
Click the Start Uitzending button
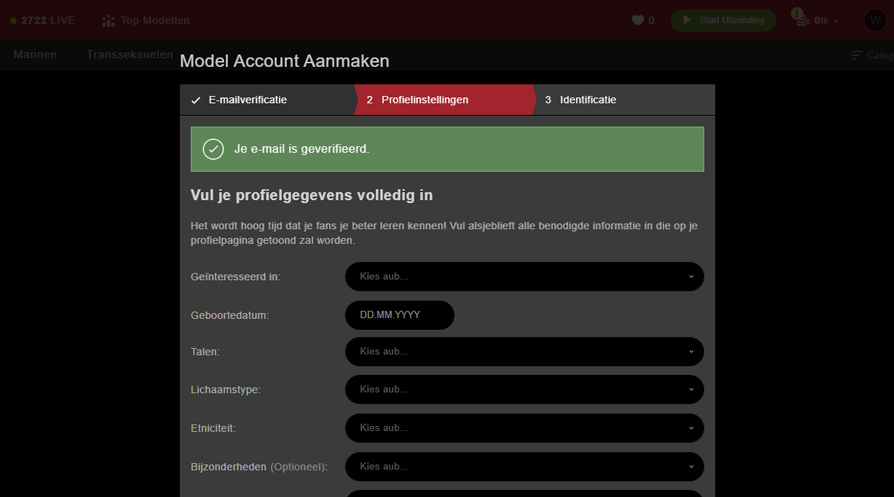(723, 21)
